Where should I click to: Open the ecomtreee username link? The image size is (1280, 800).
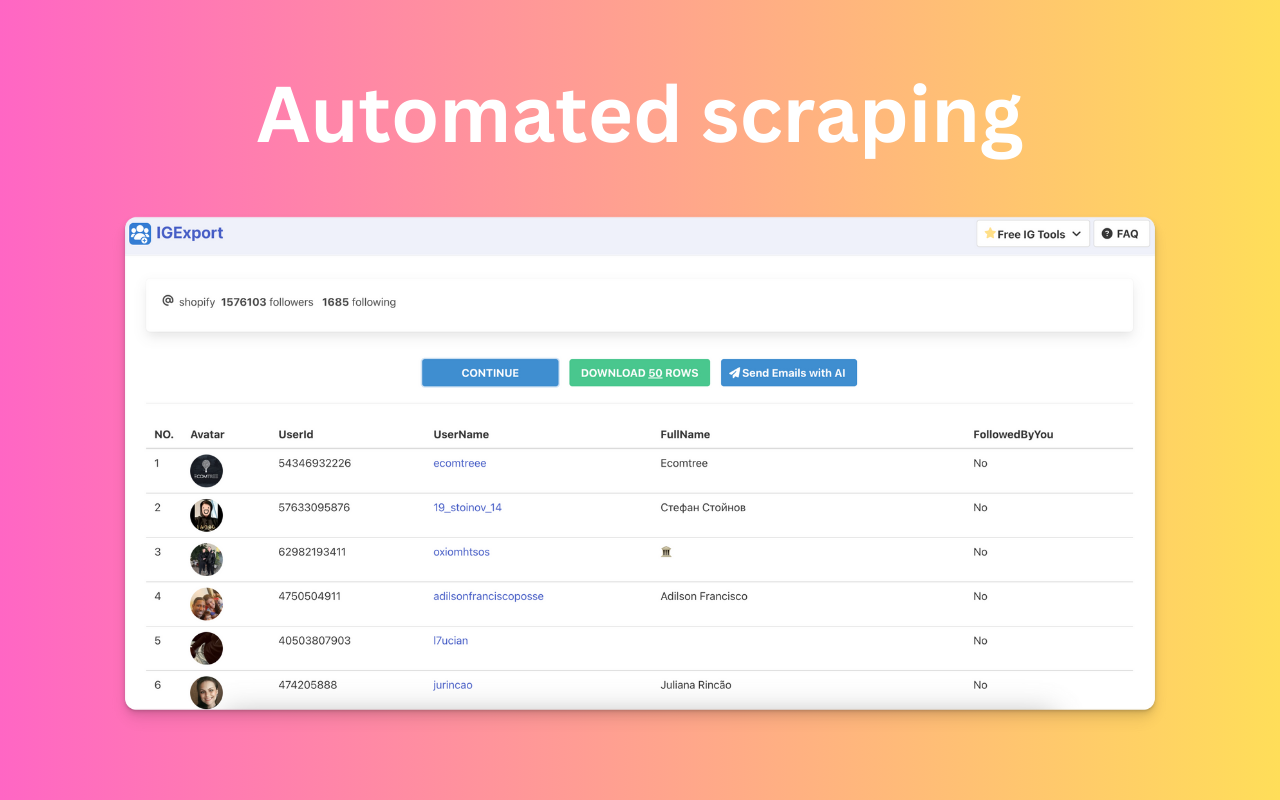(x=460, y=463)
